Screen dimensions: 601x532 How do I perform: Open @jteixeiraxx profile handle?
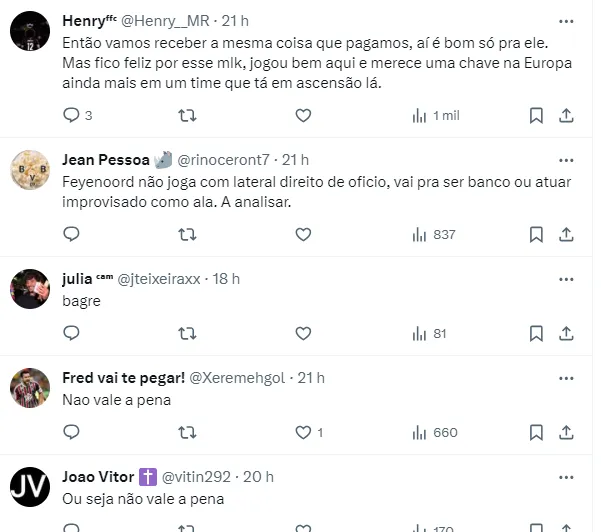pos(159,279)
